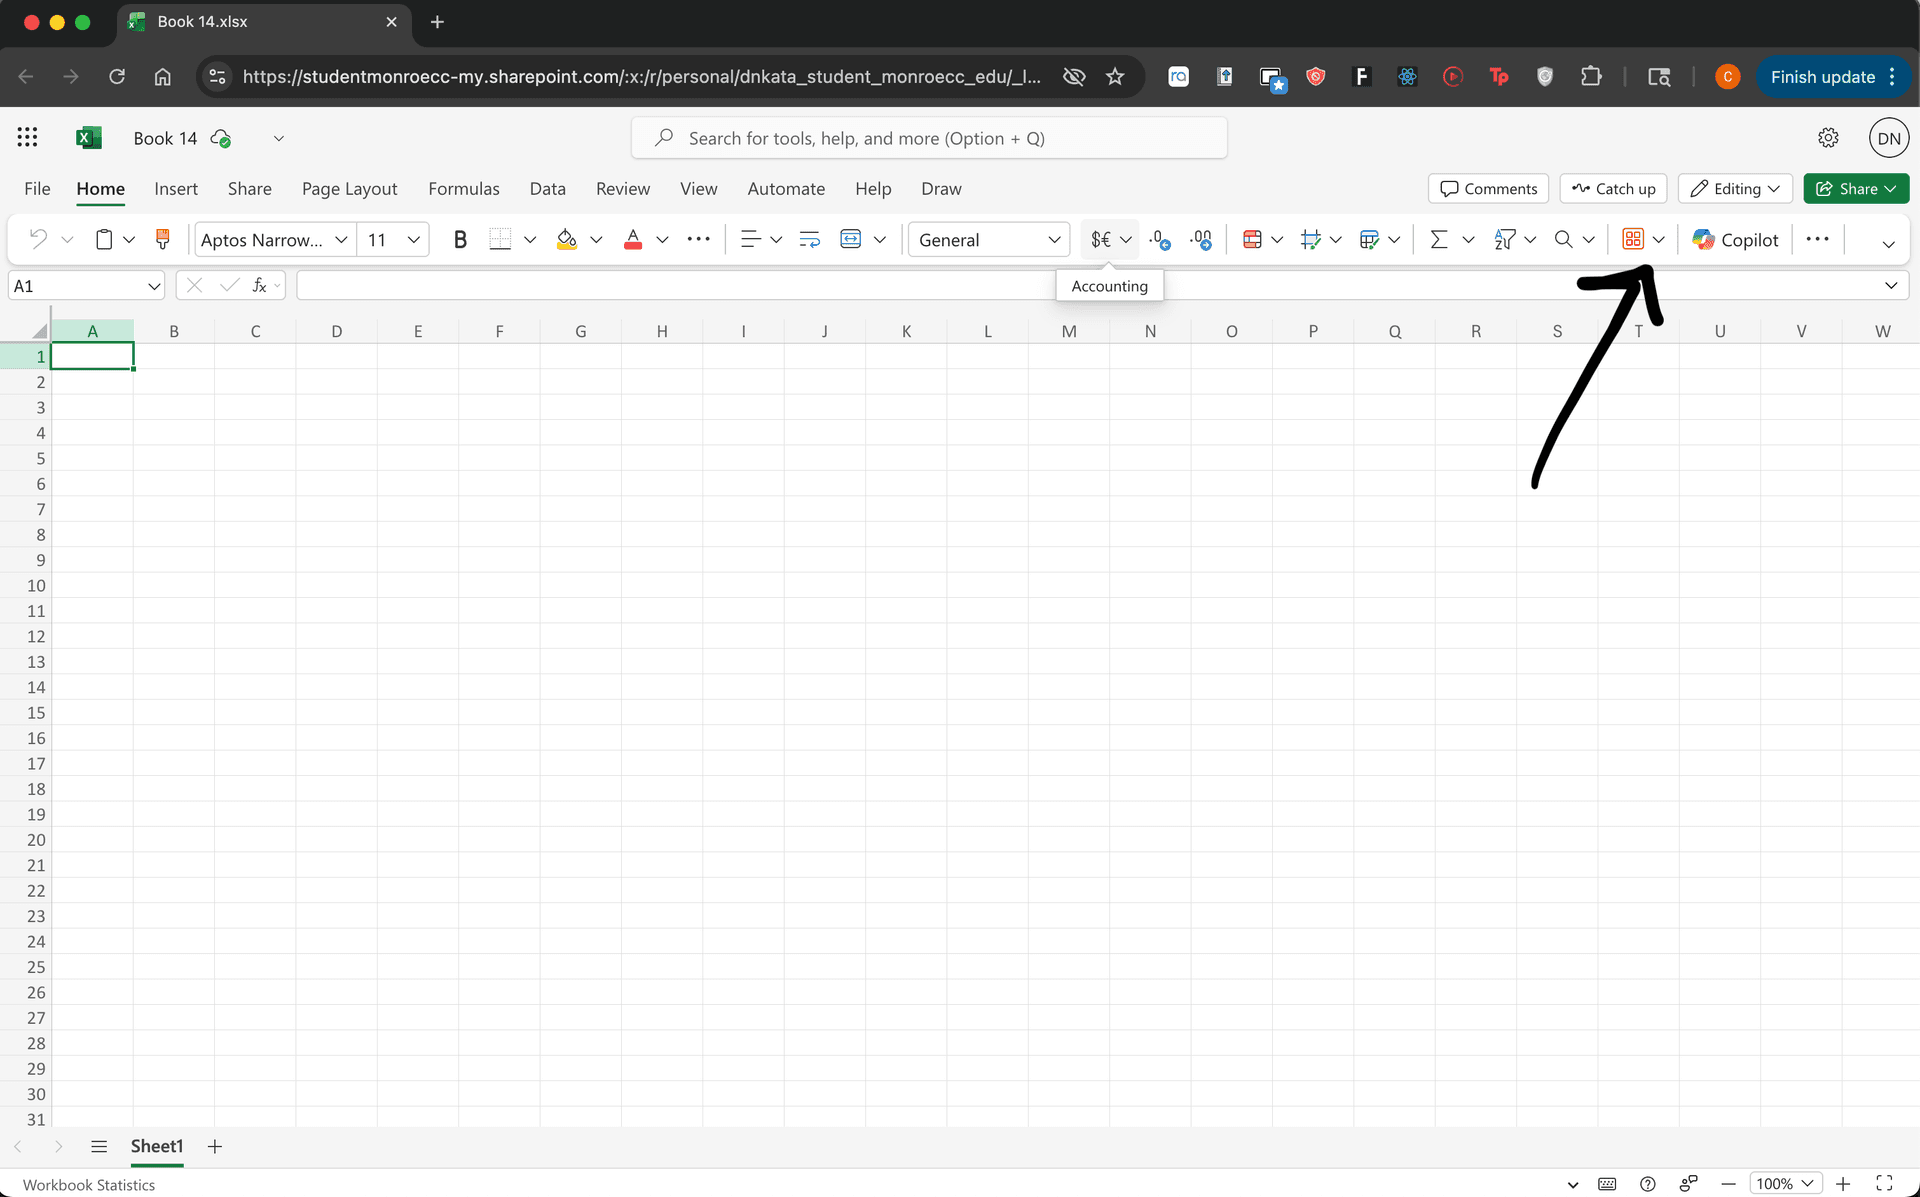
Task: Open the Comments panel
Action: pos(1488,188)
